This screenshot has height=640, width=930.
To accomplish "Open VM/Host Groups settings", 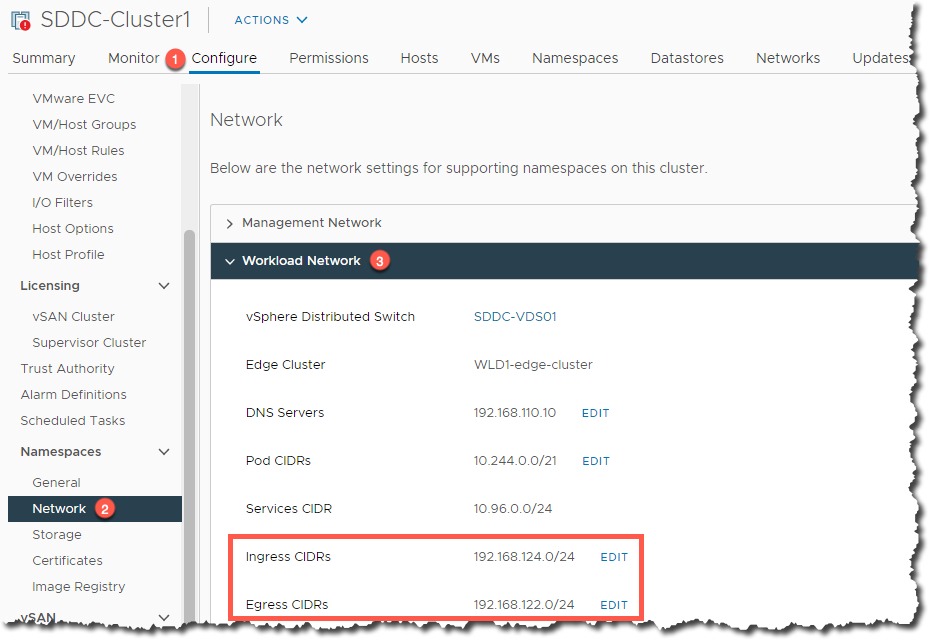I will pyautogui.click(x=84, y=125).
